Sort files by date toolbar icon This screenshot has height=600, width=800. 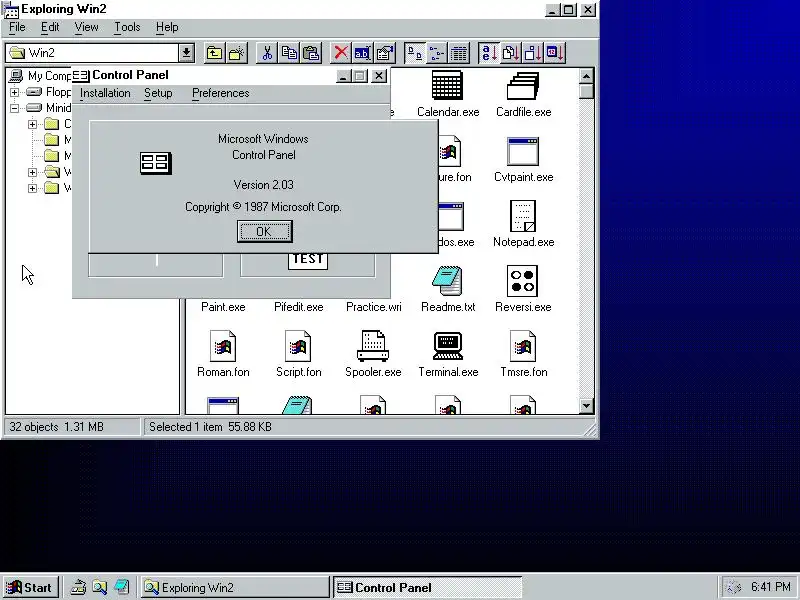click(x=555, y=53)
